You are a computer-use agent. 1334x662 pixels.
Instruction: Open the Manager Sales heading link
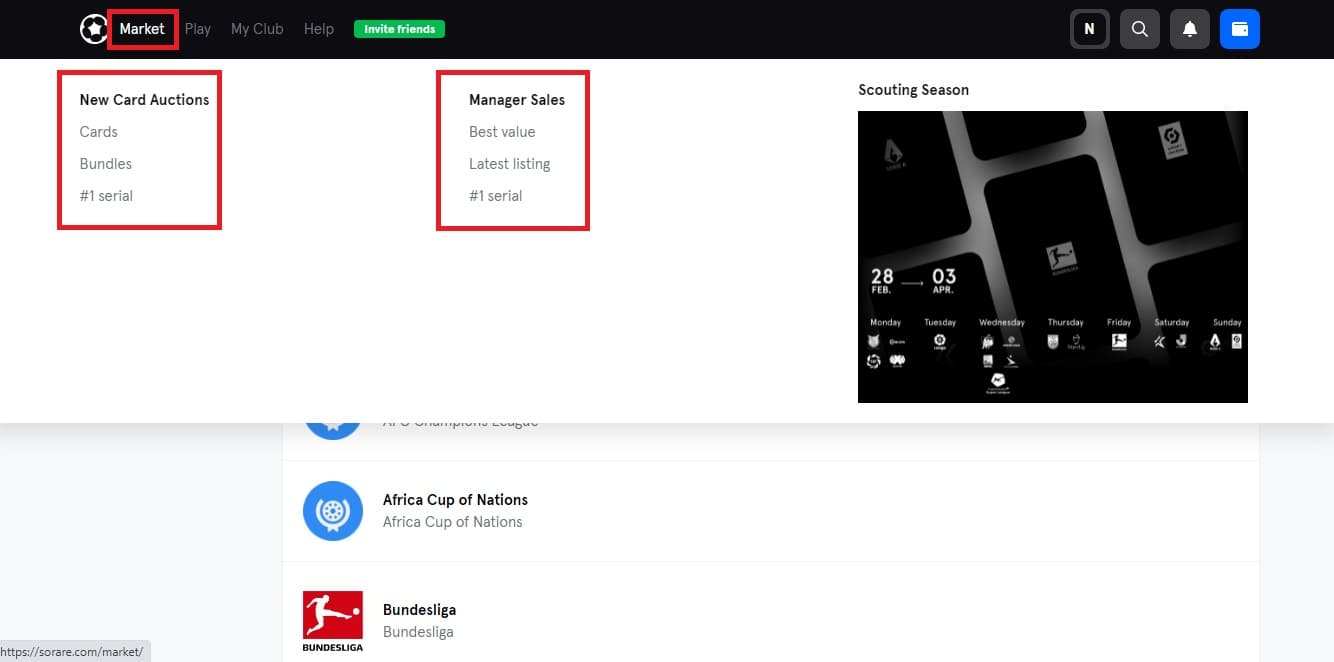[517, 100]
